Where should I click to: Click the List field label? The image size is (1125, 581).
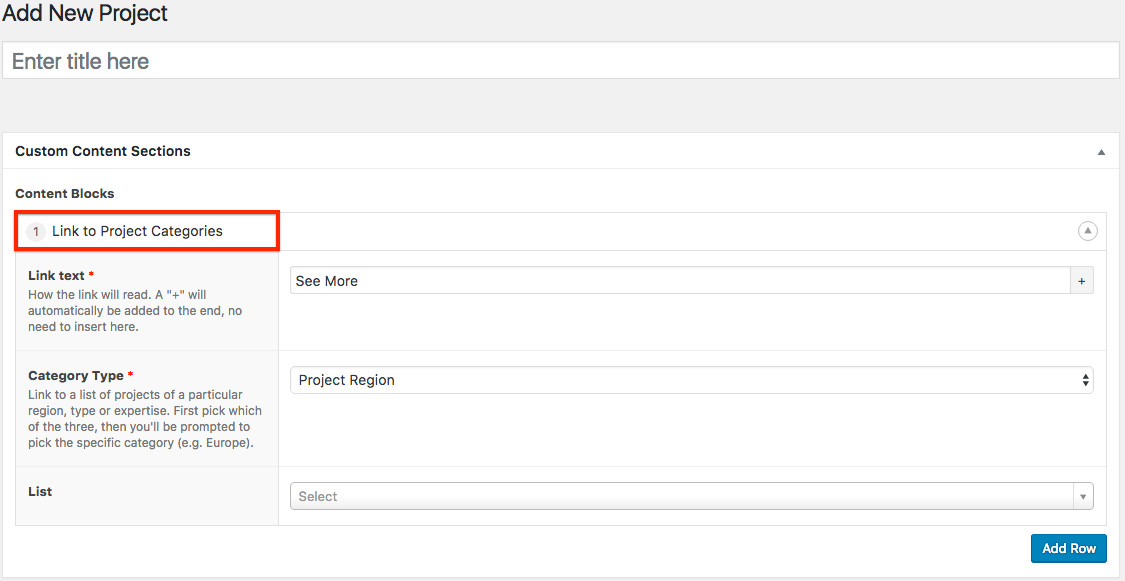coord(40,491)
